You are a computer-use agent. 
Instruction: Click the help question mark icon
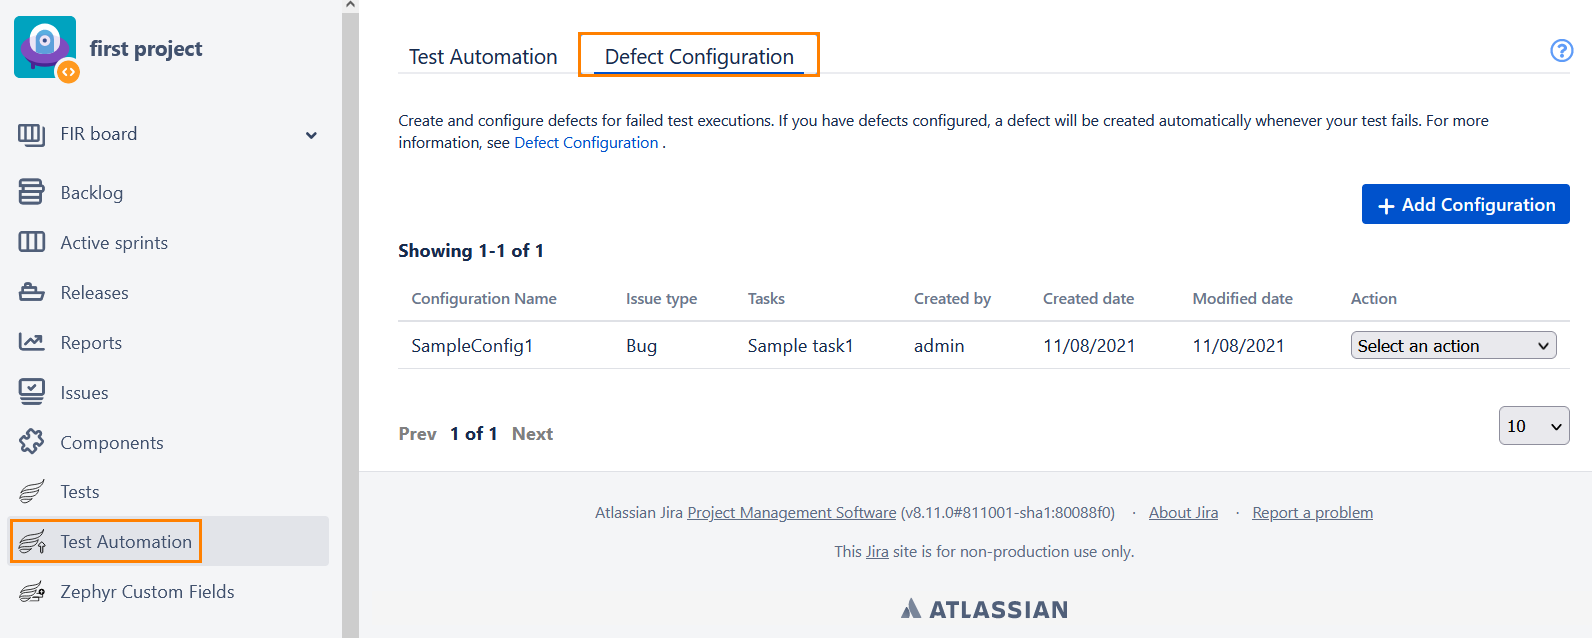[x=1561, y=51]
